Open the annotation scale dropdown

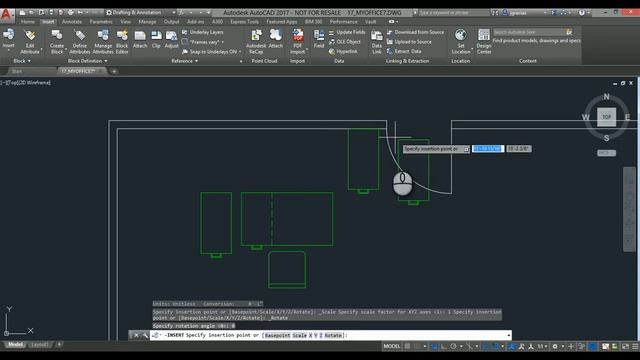tap(542, 347)
